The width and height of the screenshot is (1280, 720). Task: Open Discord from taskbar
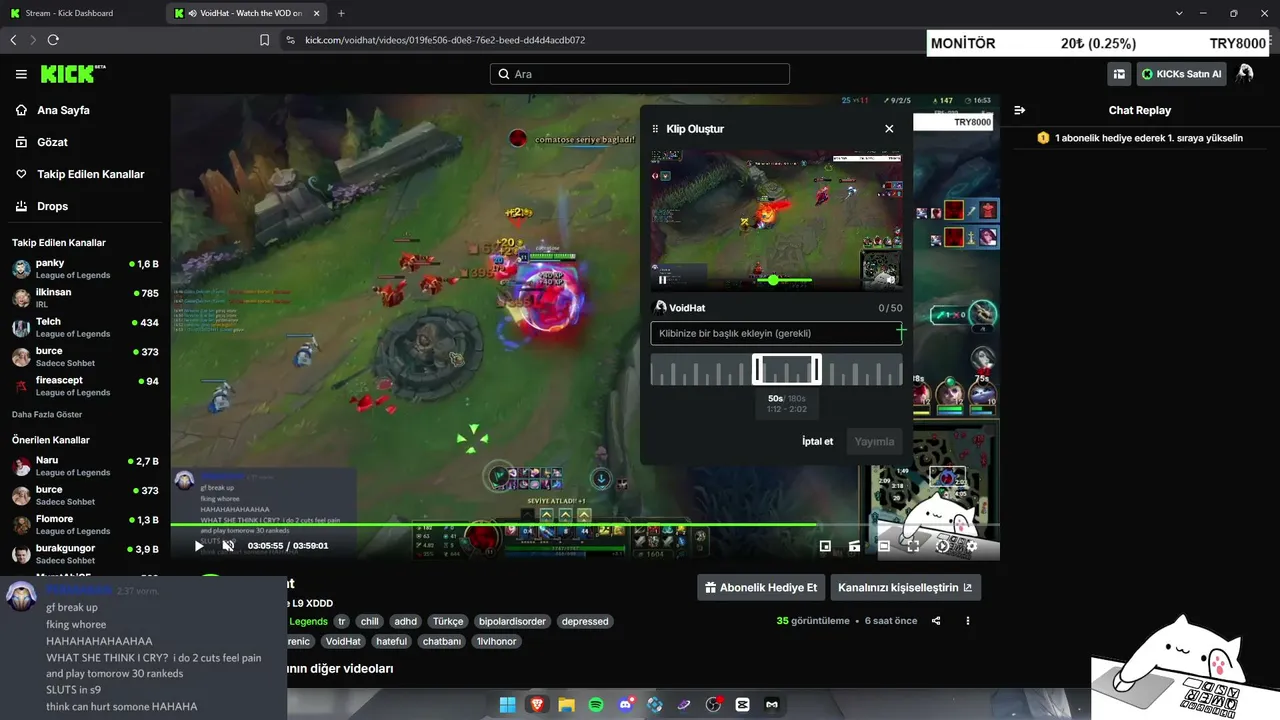625,704
